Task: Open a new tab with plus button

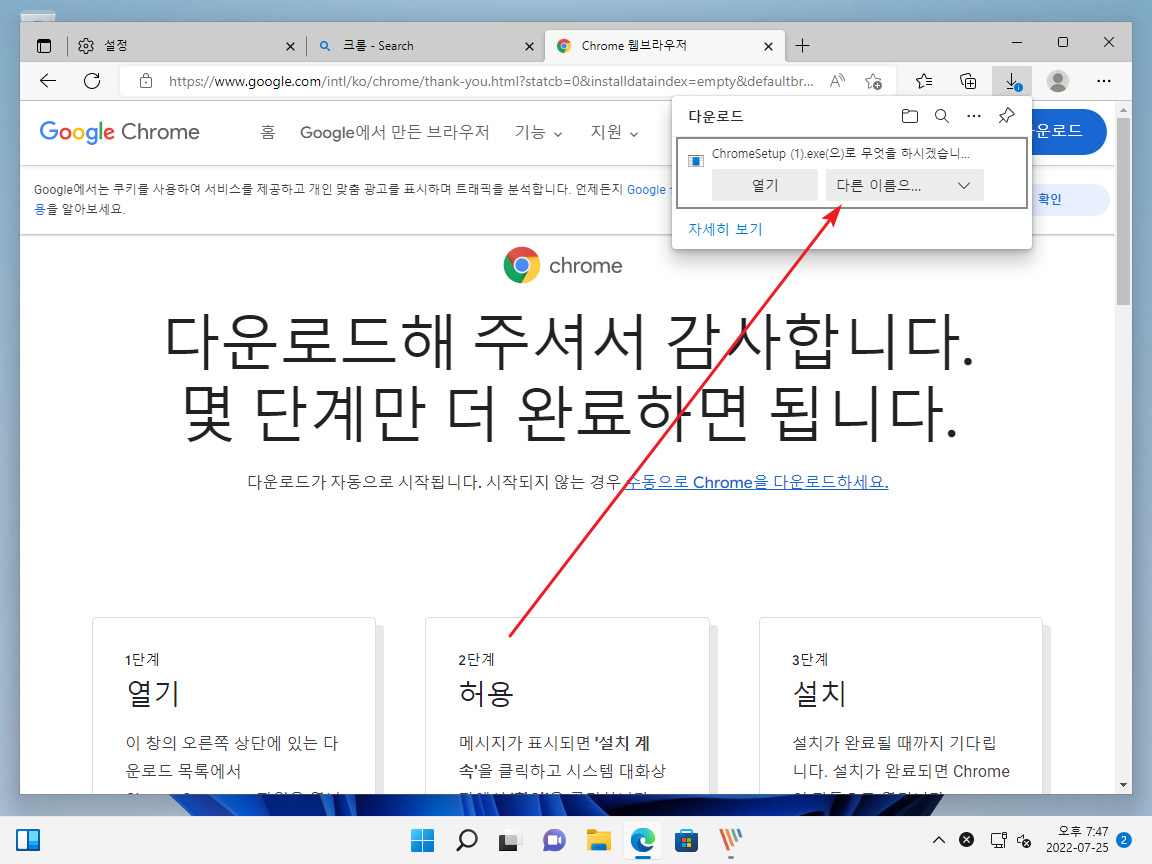Action: tap(802, 46)
